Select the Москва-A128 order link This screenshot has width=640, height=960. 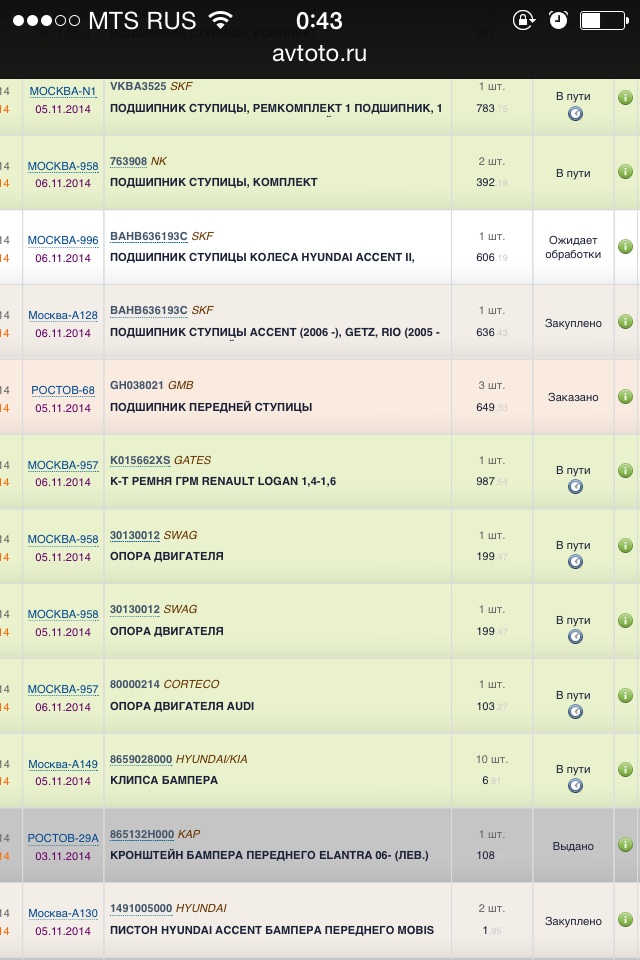tap(62, 315)
